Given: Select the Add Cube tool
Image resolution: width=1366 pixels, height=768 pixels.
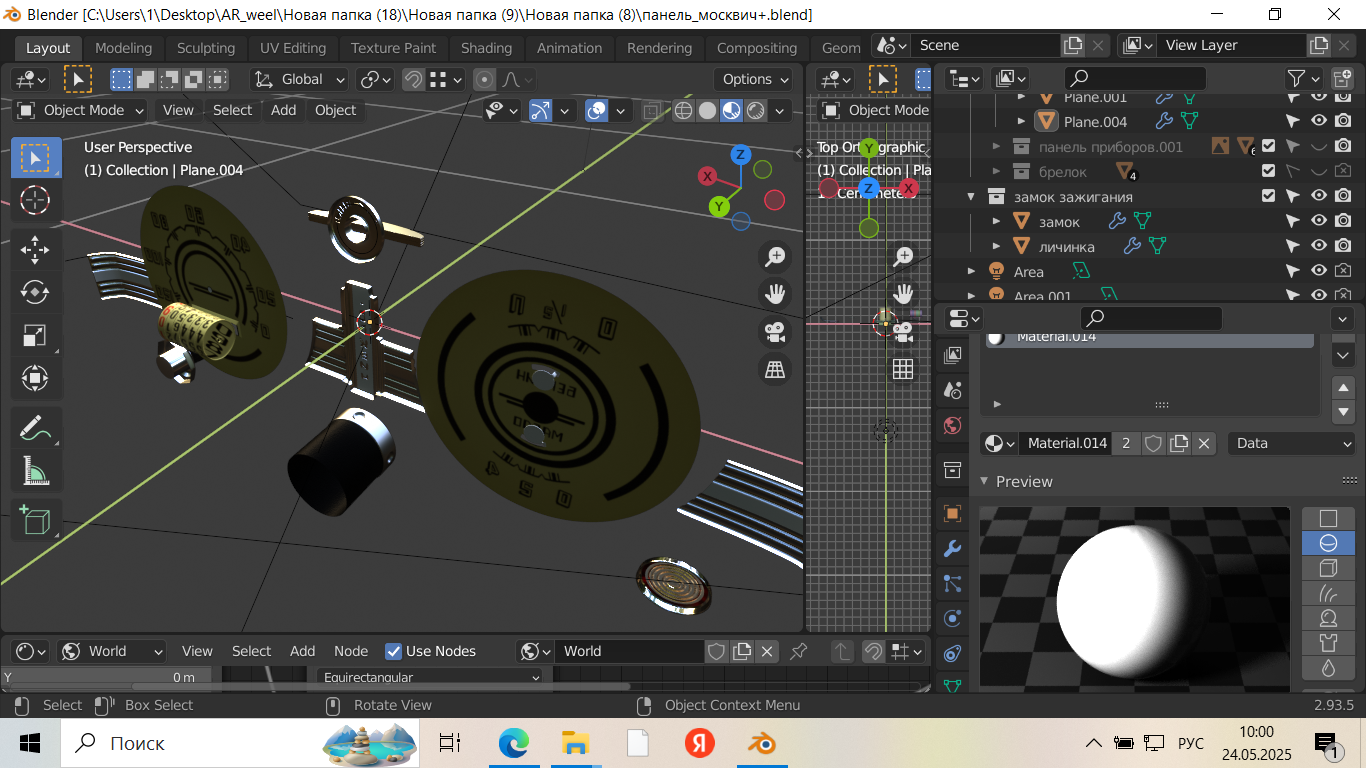Looking at the screenshot, I should pos(35,520).
